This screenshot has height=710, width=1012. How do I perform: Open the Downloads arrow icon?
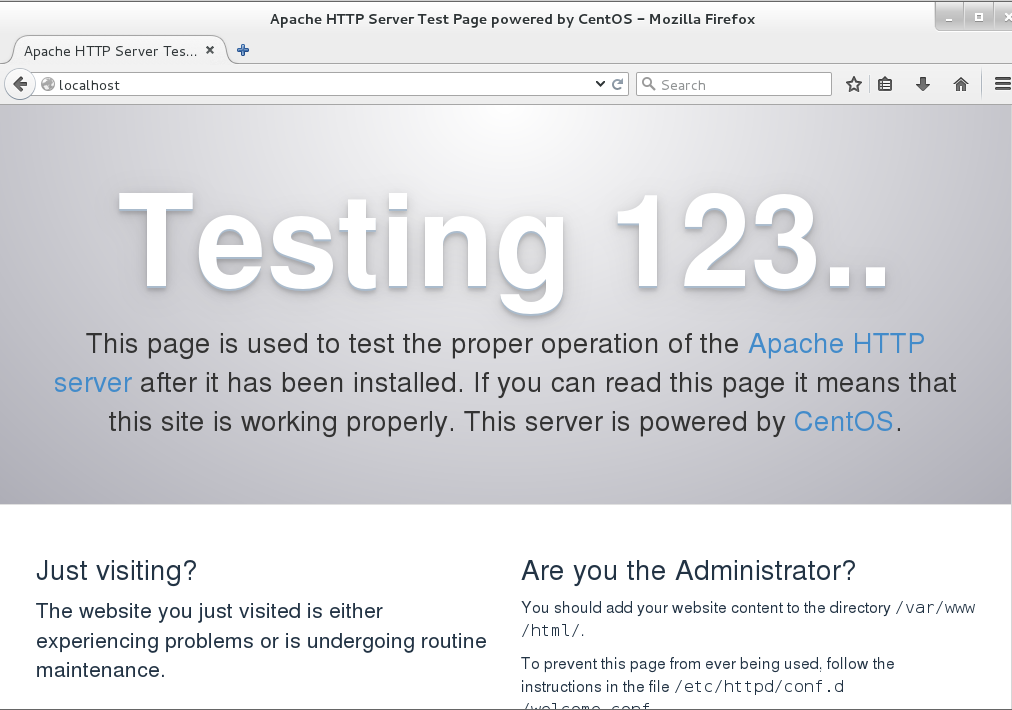[922, 85]
